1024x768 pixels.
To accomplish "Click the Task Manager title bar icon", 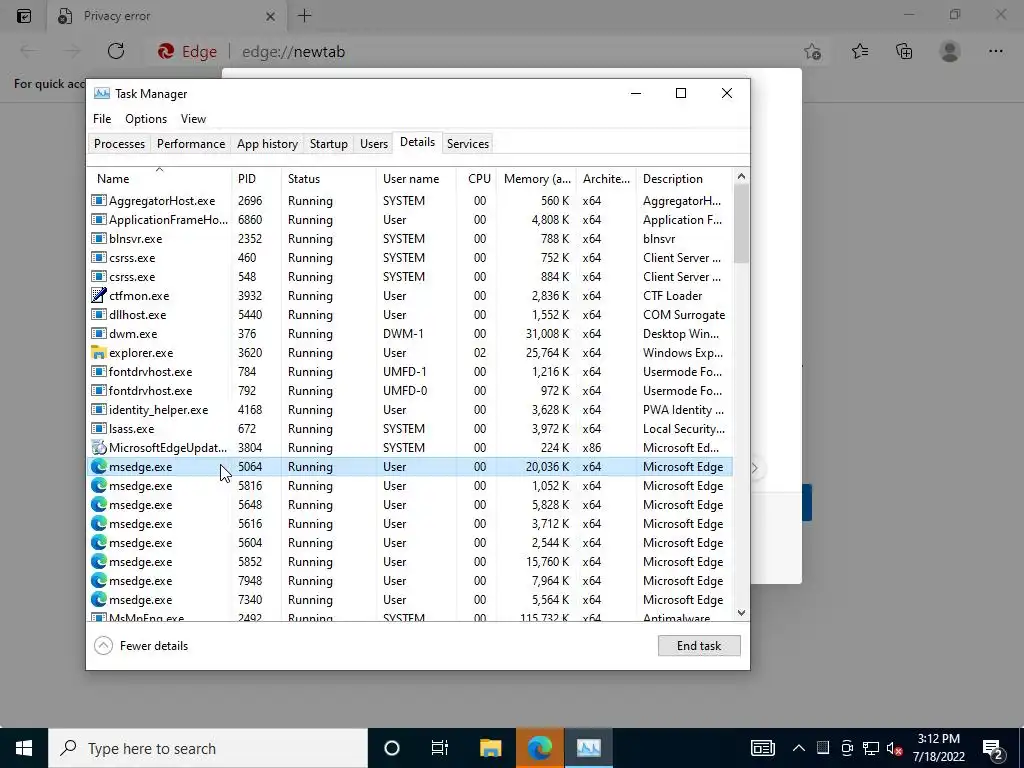I will [x=102, y=93].
